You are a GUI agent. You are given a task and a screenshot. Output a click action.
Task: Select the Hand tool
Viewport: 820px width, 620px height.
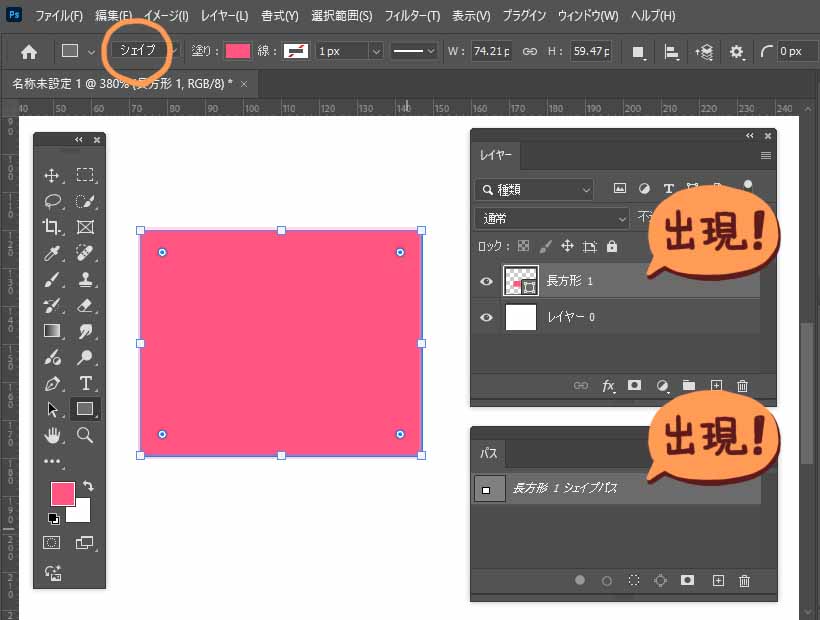(52, 435)
